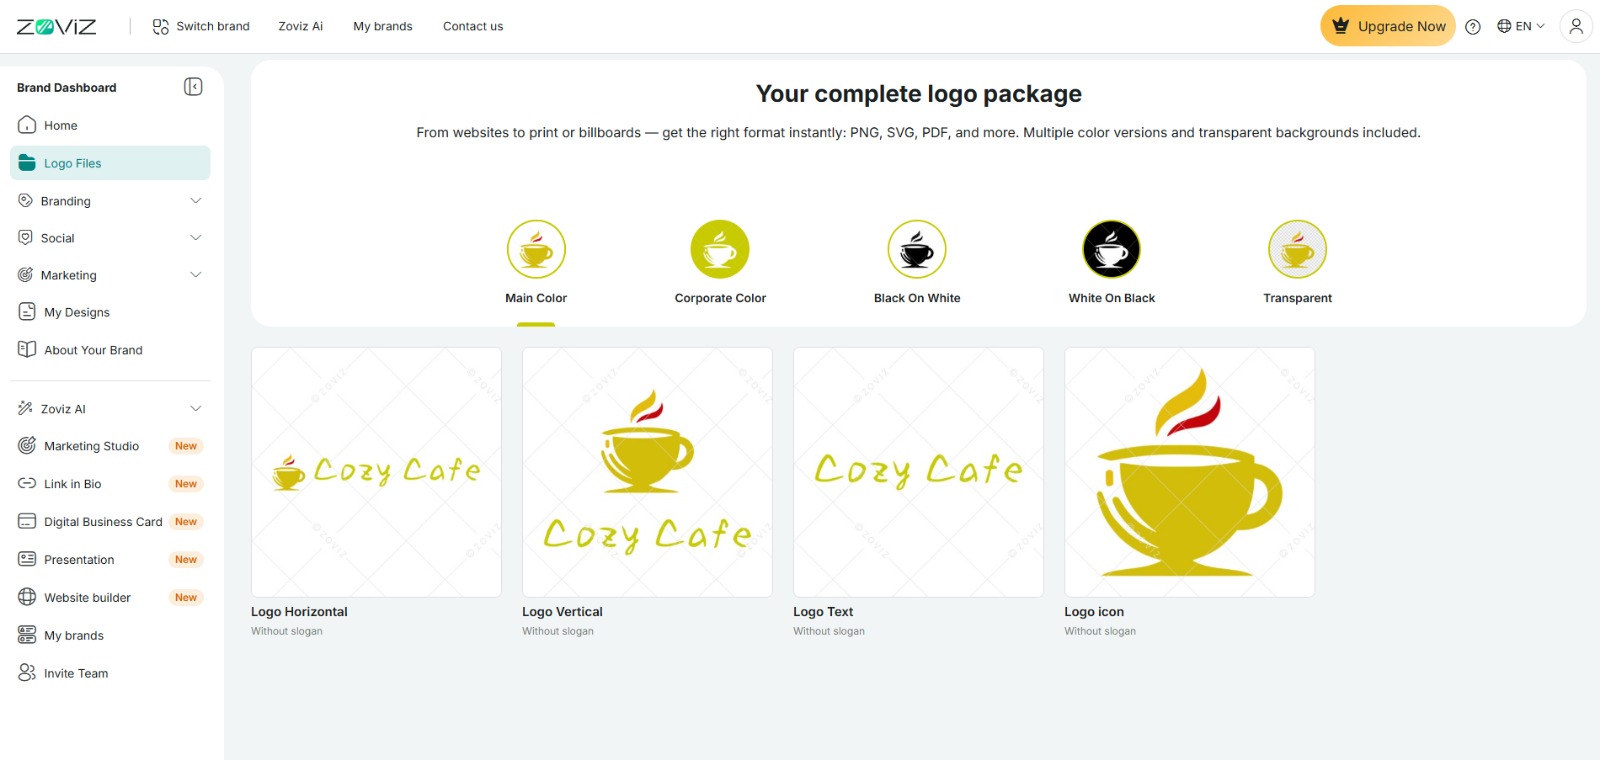This screenshot has height=760, width=1600.
Task: Open the Logo Vertical thumbnail
Action: click(647, 472)
